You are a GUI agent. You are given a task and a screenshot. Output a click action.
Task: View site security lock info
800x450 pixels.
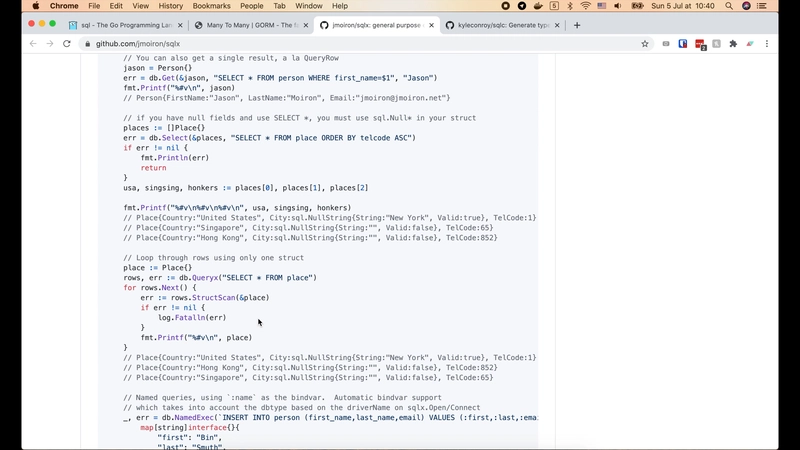pos(87,44)
